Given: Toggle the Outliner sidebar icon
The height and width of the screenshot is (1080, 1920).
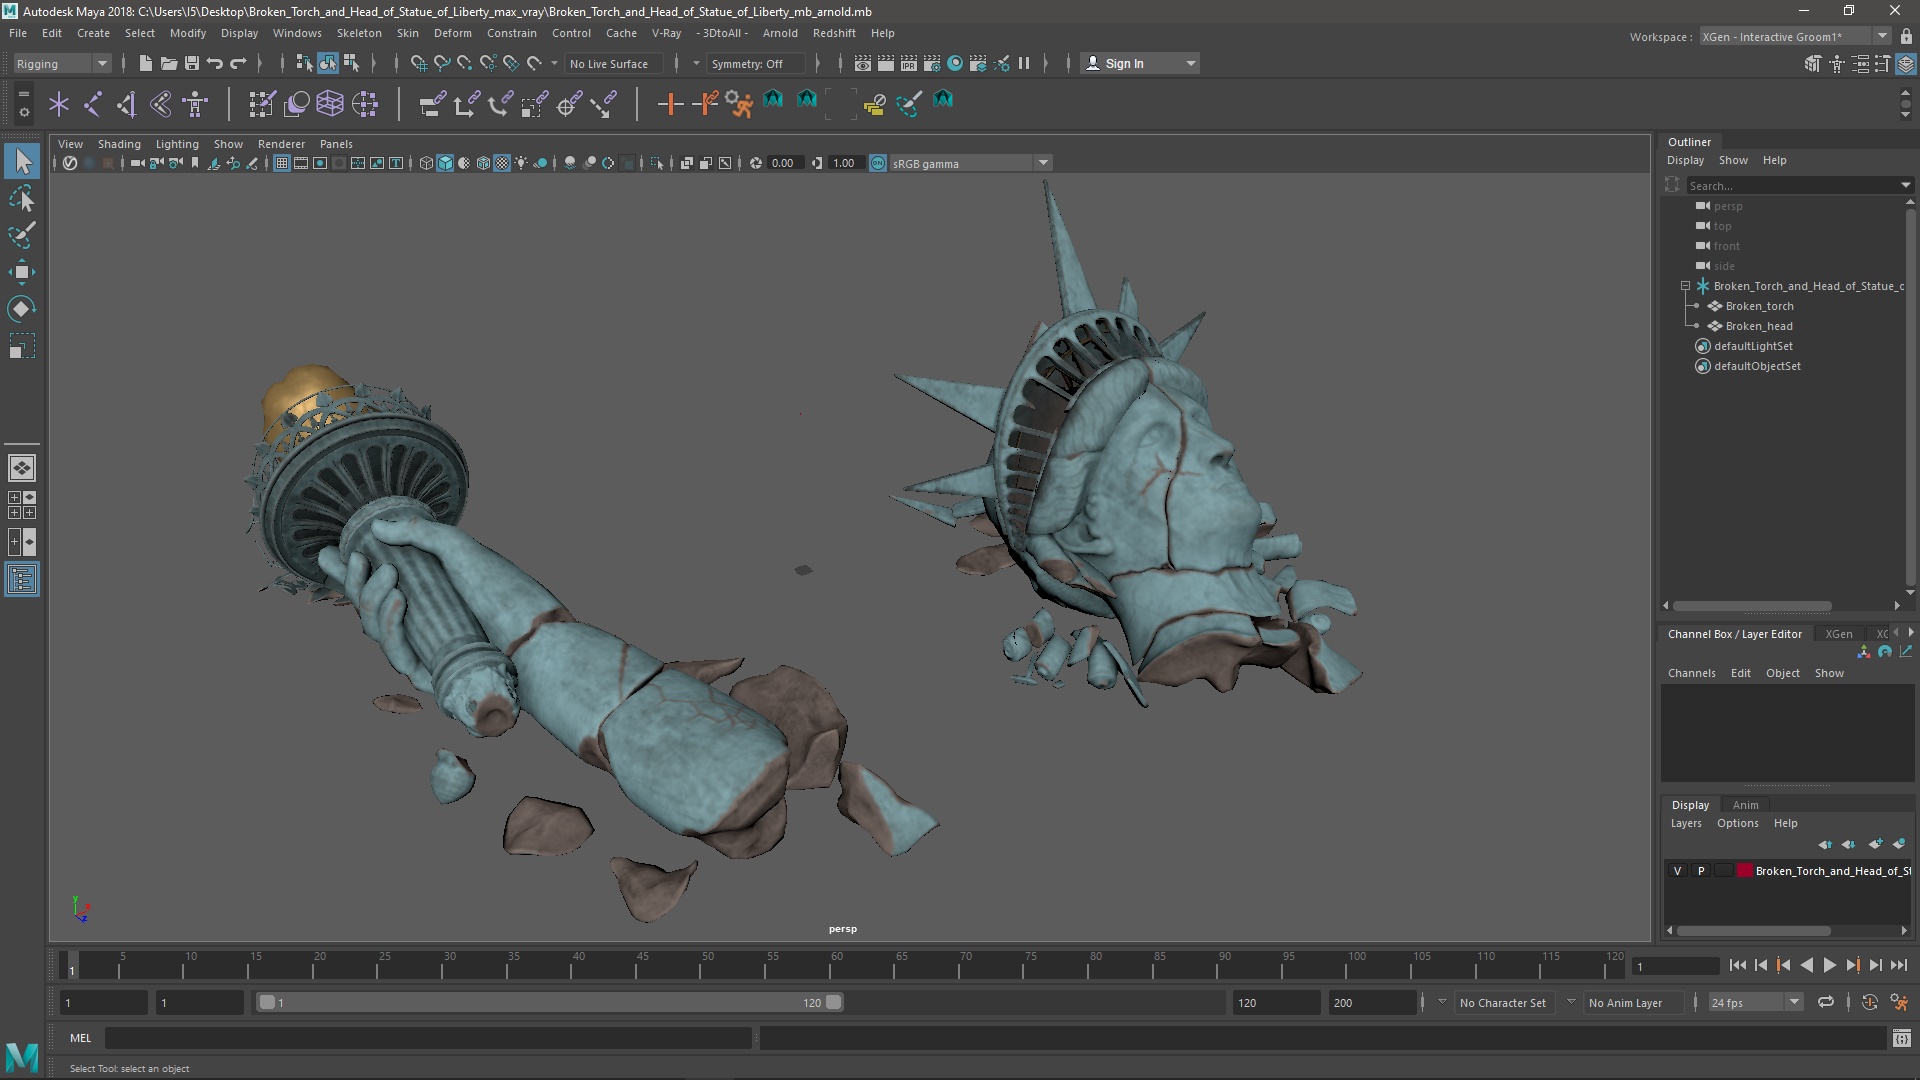Looking at the screenshot, I should (22, 580).
